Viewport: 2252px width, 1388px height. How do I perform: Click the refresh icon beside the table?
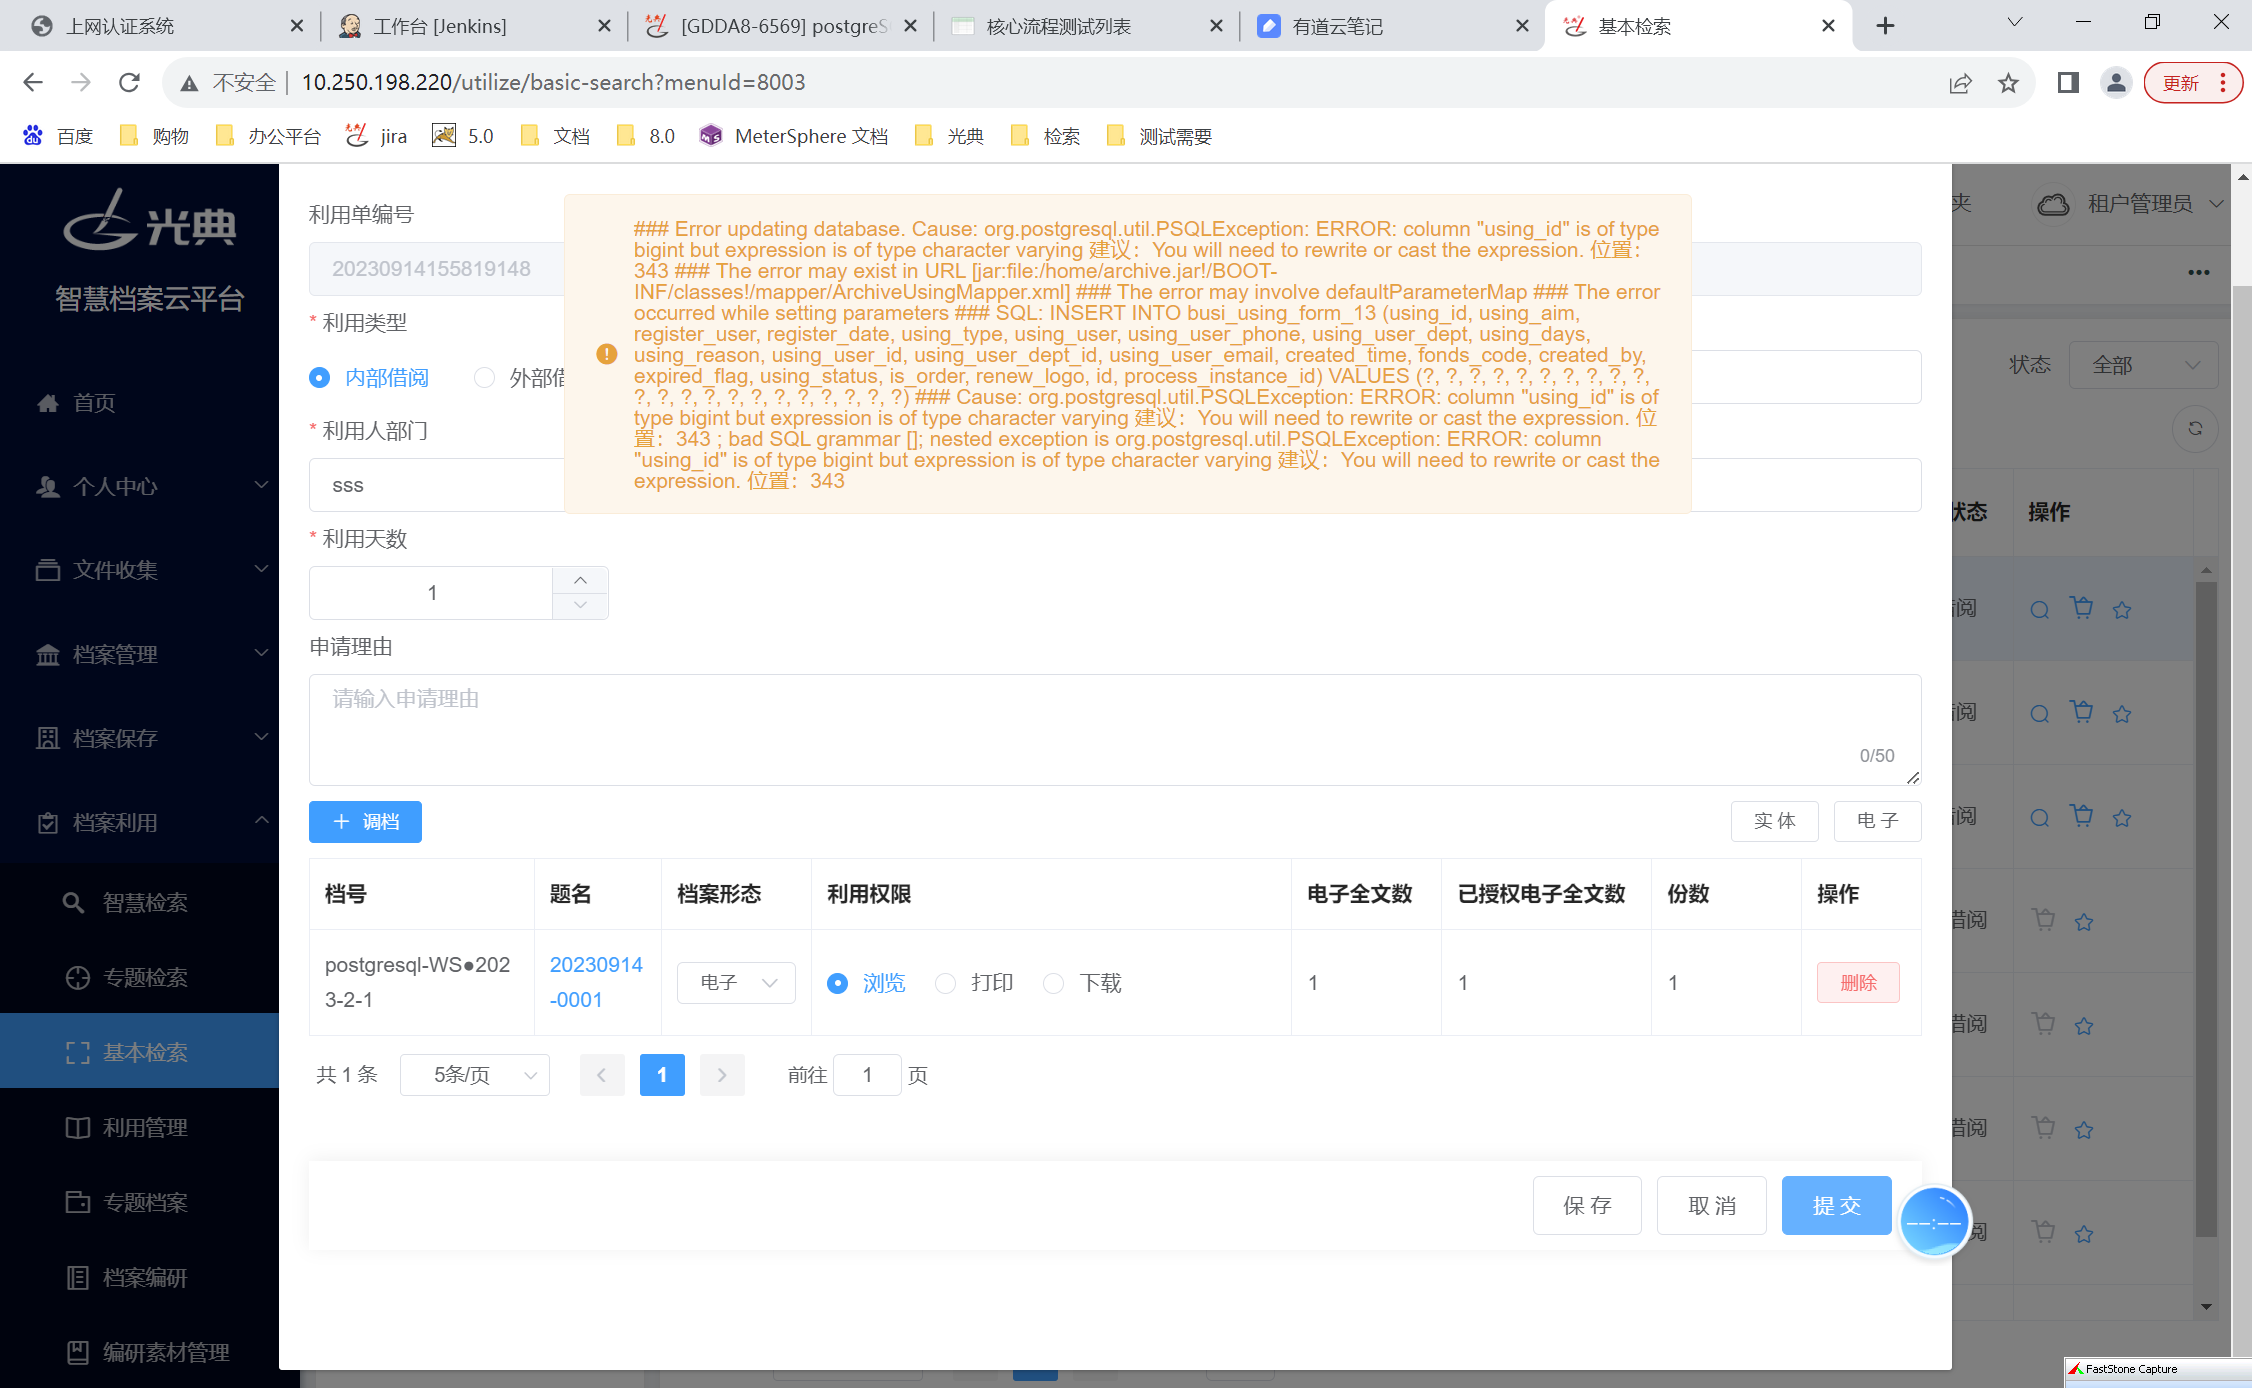coord(2195,429)
